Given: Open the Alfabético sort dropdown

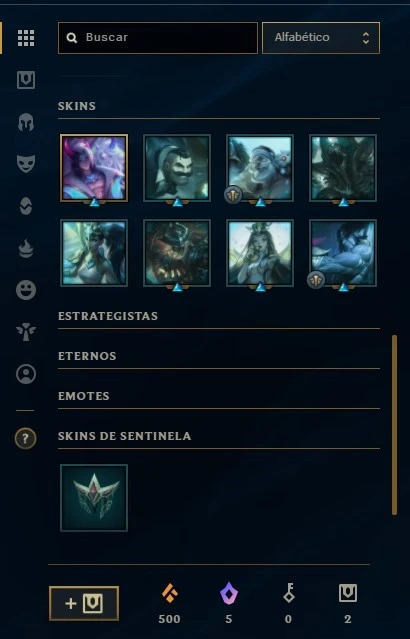Looking at the screenshot, I should click(321, 38).
